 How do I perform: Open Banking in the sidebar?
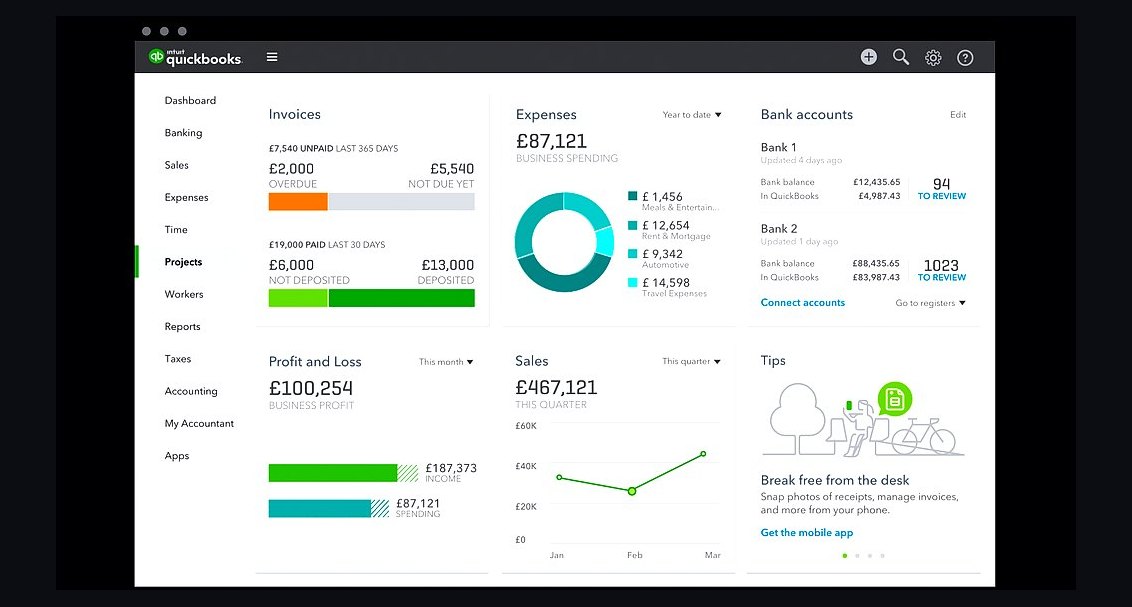[183, 133]
